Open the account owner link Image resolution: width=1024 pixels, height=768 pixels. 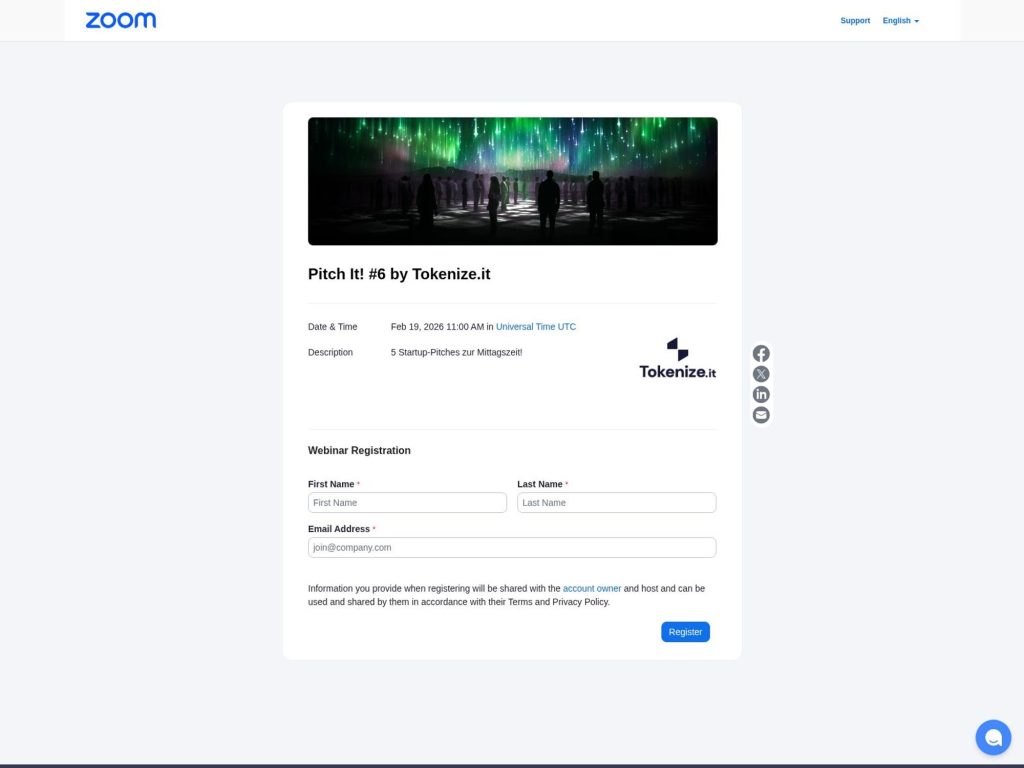tap(592, 589)
